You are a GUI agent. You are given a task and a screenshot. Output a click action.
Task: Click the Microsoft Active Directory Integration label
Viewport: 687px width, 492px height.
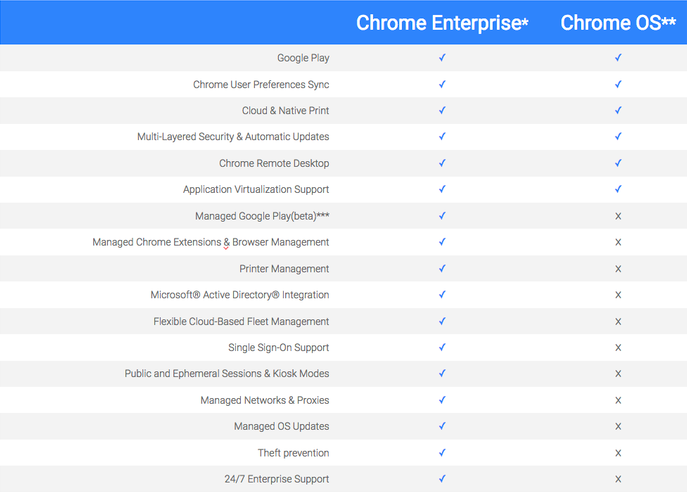tap(240, 295)
